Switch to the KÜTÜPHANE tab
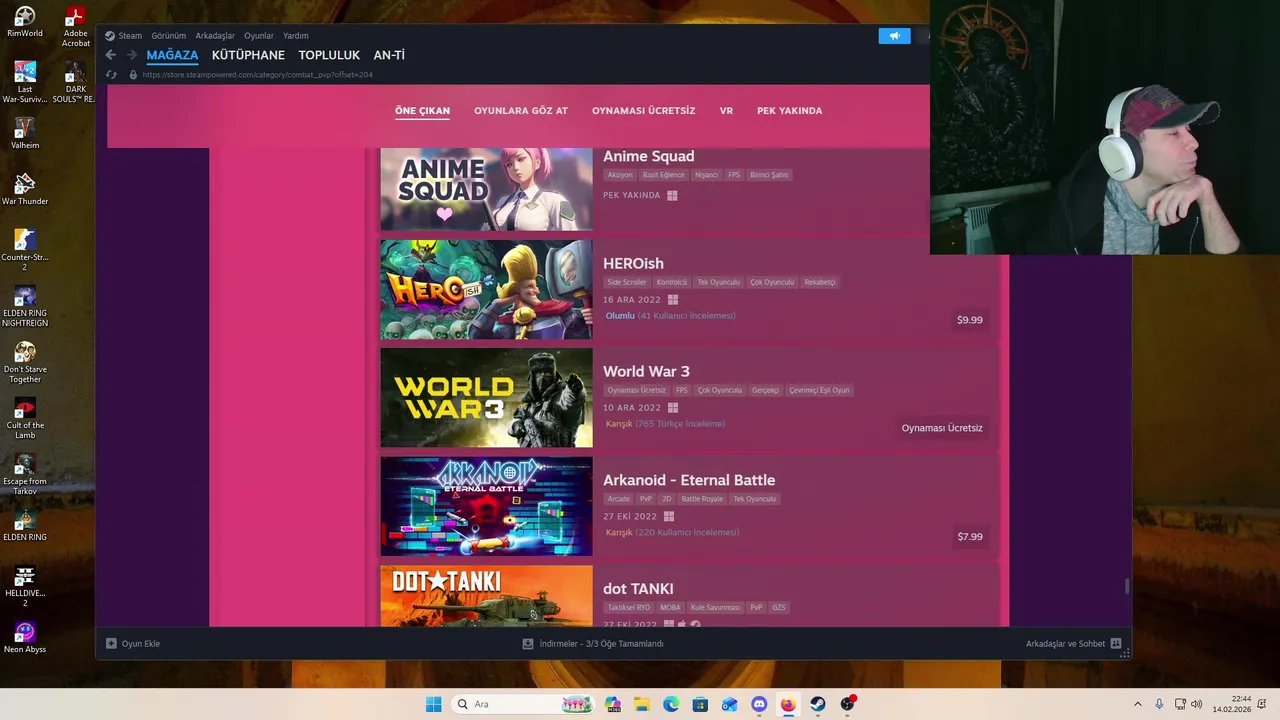 click(x=248, y=55)
